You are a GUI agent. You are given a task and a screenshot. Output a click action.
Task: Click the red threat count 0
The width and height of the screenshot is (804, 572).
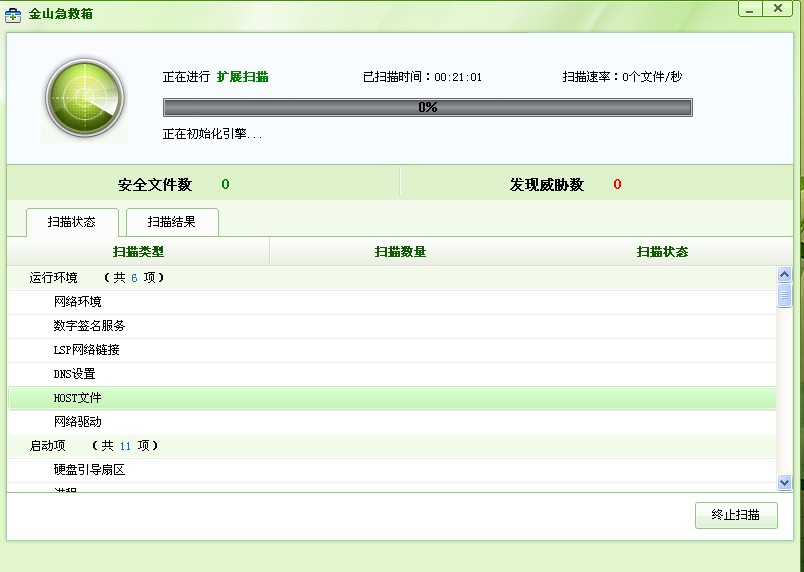click(617, 185)
